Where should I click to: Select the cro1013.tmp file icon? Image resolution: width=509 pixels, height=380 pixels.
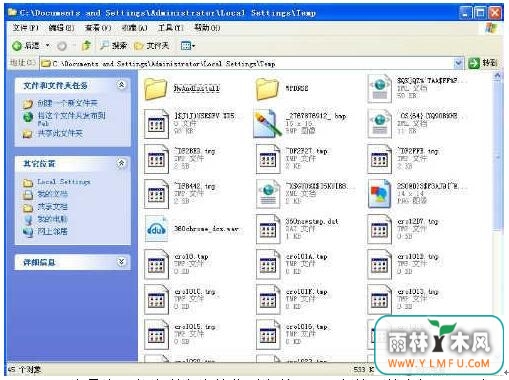pyautogui.click(x=379, y=300)
